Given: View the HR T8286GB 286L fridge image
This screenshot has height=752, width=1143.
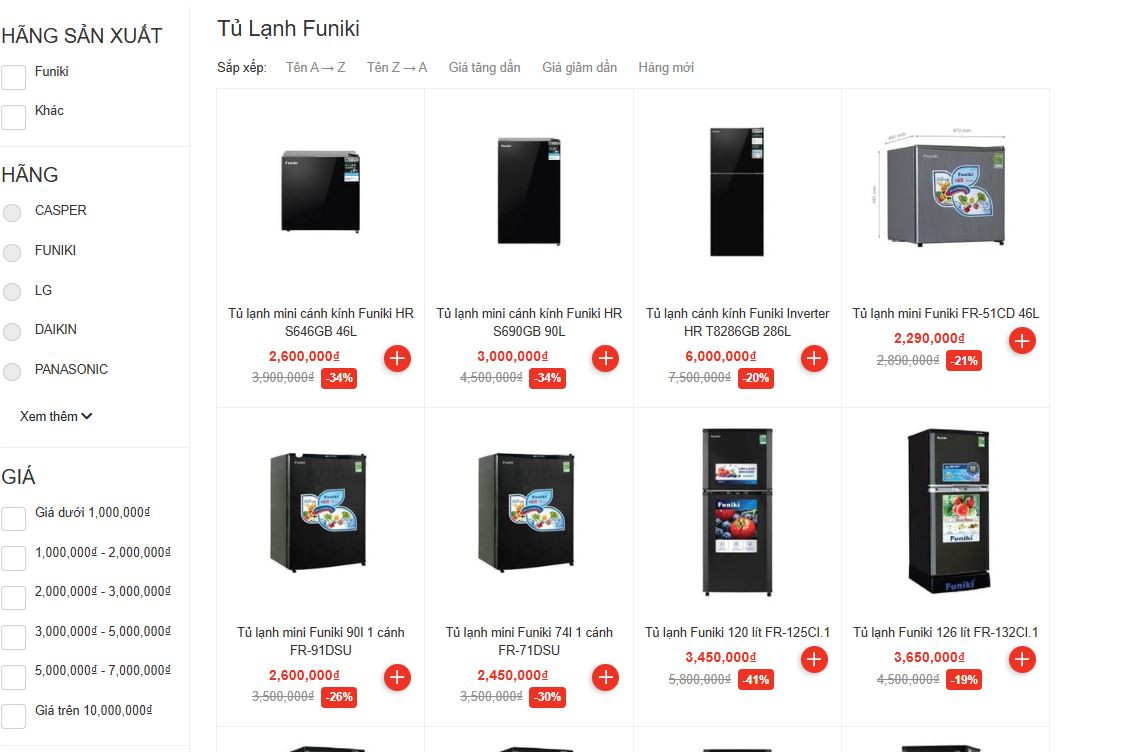Looking at the screenshot, I should pos(737,192).
